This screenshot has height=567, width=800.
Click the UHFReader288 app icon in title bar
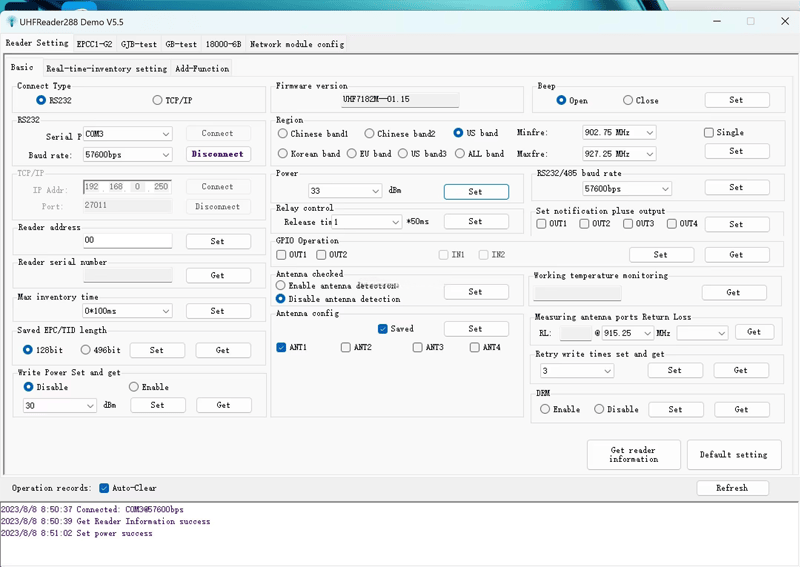pyautogui.click(x=11, y=22)
